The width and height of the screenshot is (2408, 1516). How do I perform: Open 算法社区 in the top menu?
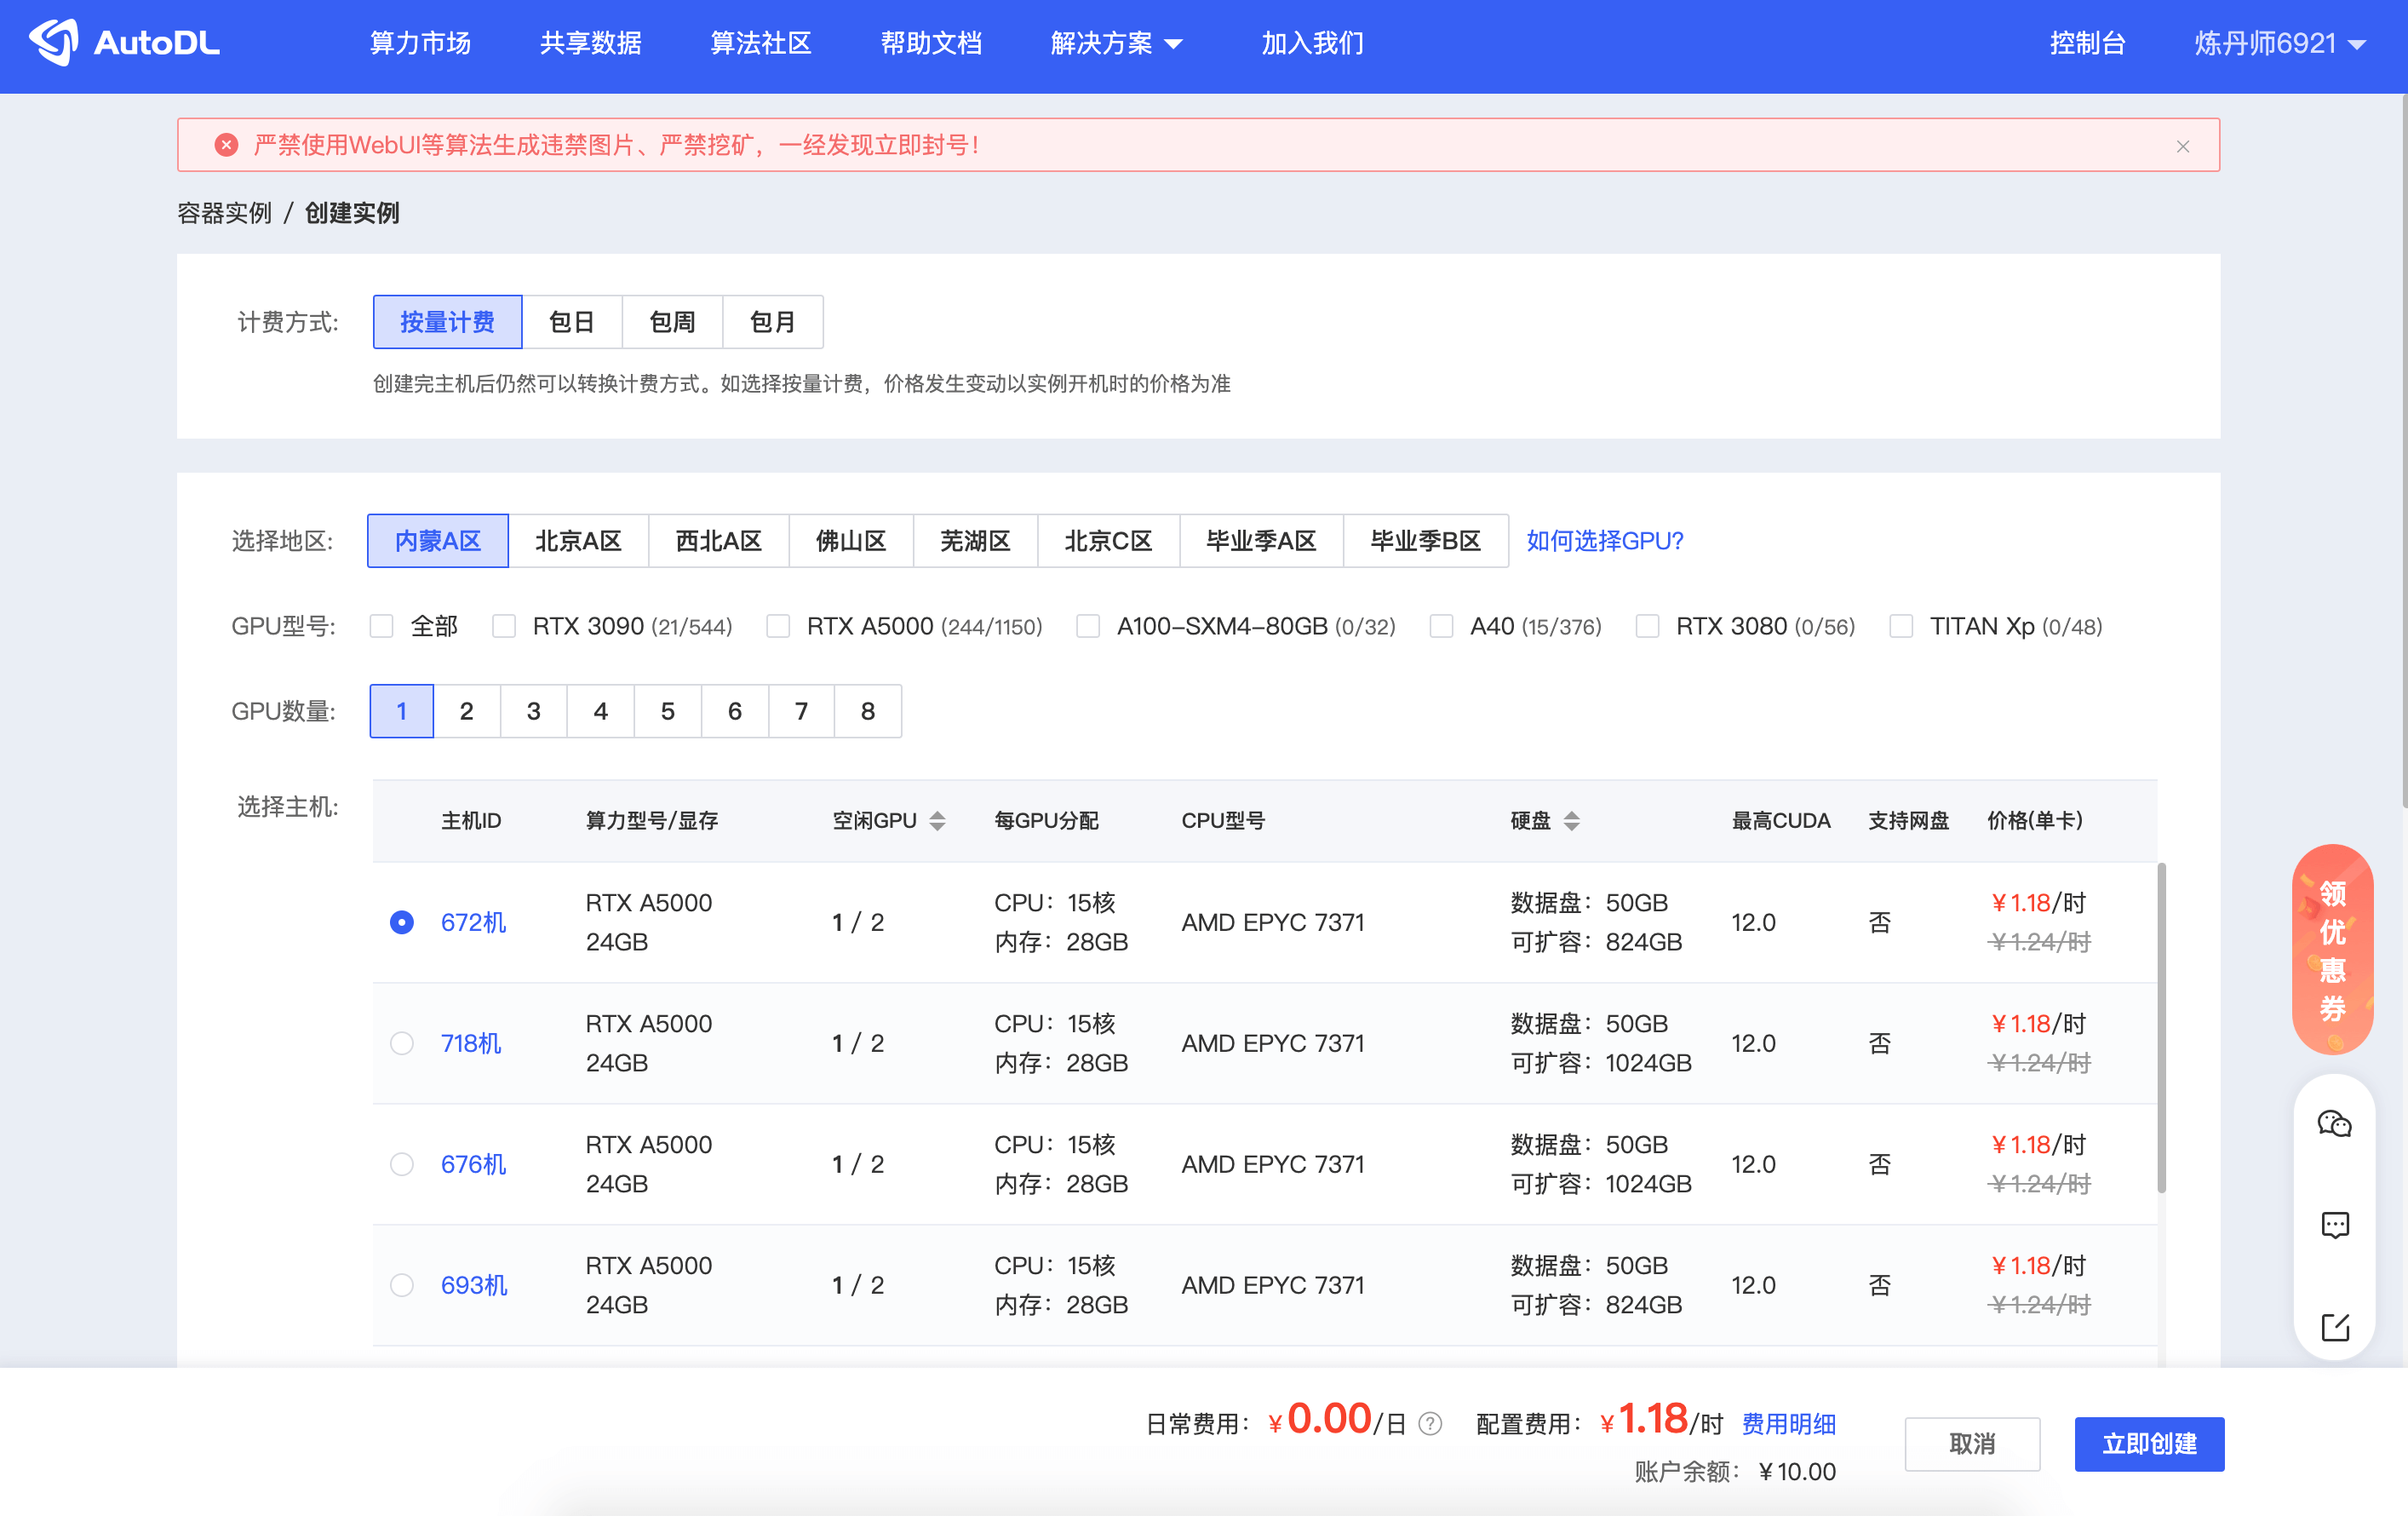tap(761, 43)
